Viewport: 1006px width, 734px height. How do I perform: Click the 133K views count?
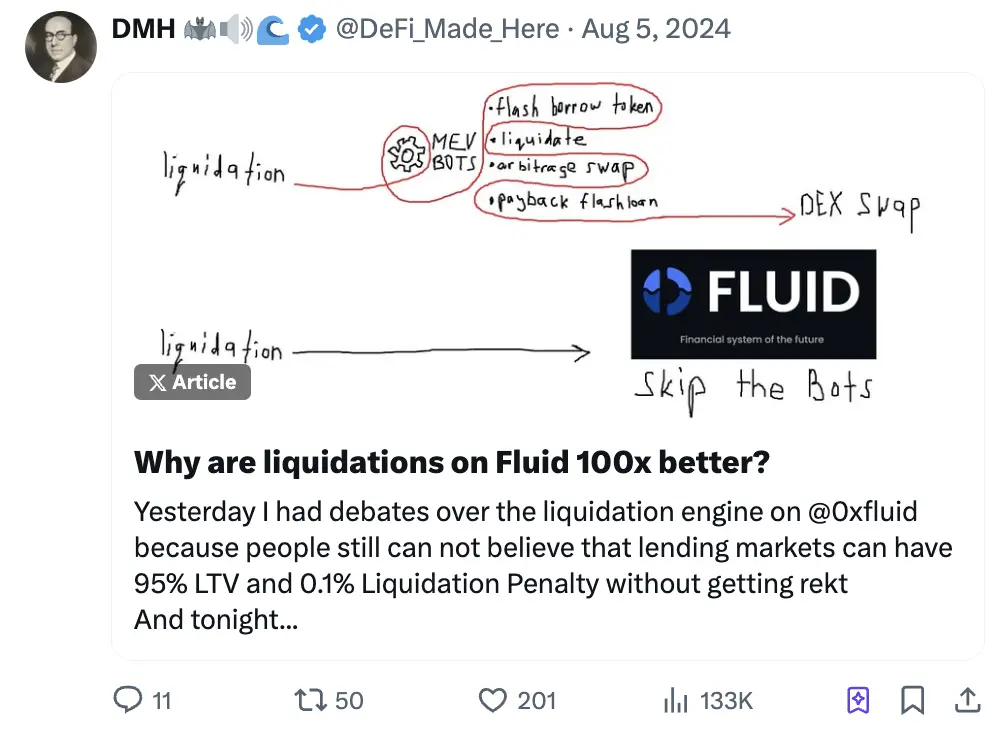click(x=729, y=701)
